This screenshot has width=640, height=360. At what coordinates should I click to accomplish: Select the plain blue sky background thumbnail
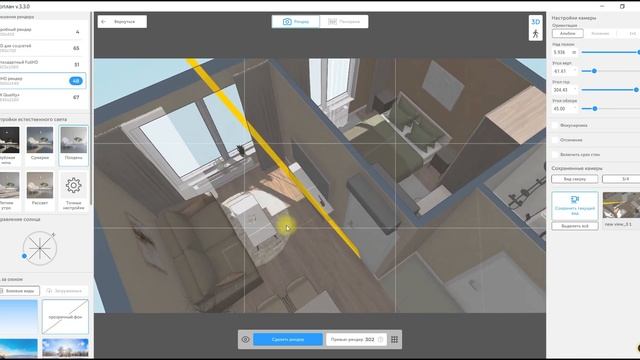point(18,317)
